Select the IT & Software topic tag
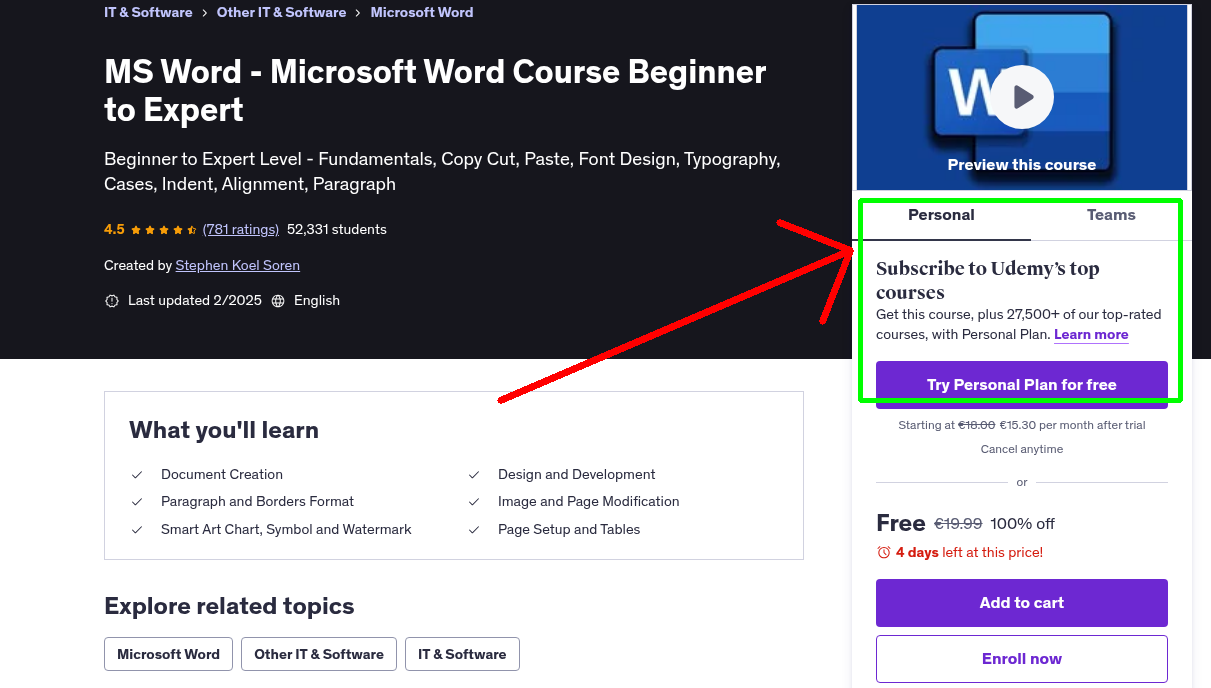The image size is (1211, 688). click(462, 654)
